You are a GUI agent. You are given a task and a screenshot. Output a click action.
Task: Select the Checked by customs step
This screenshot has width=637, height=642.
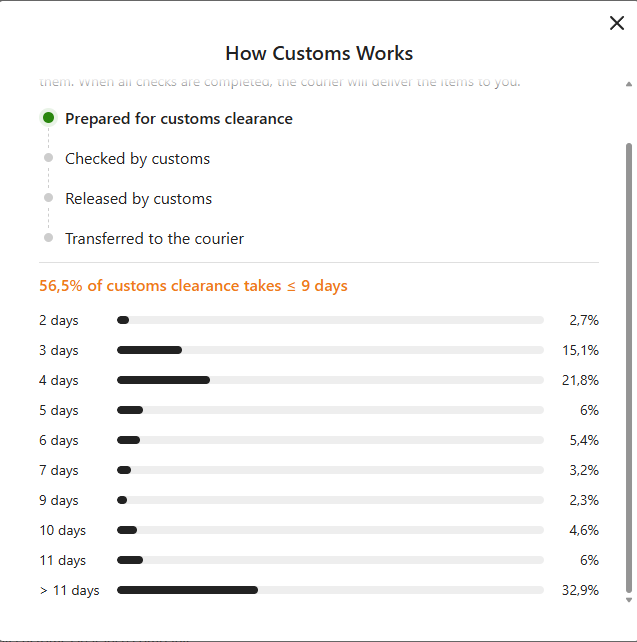pos(138,159)
